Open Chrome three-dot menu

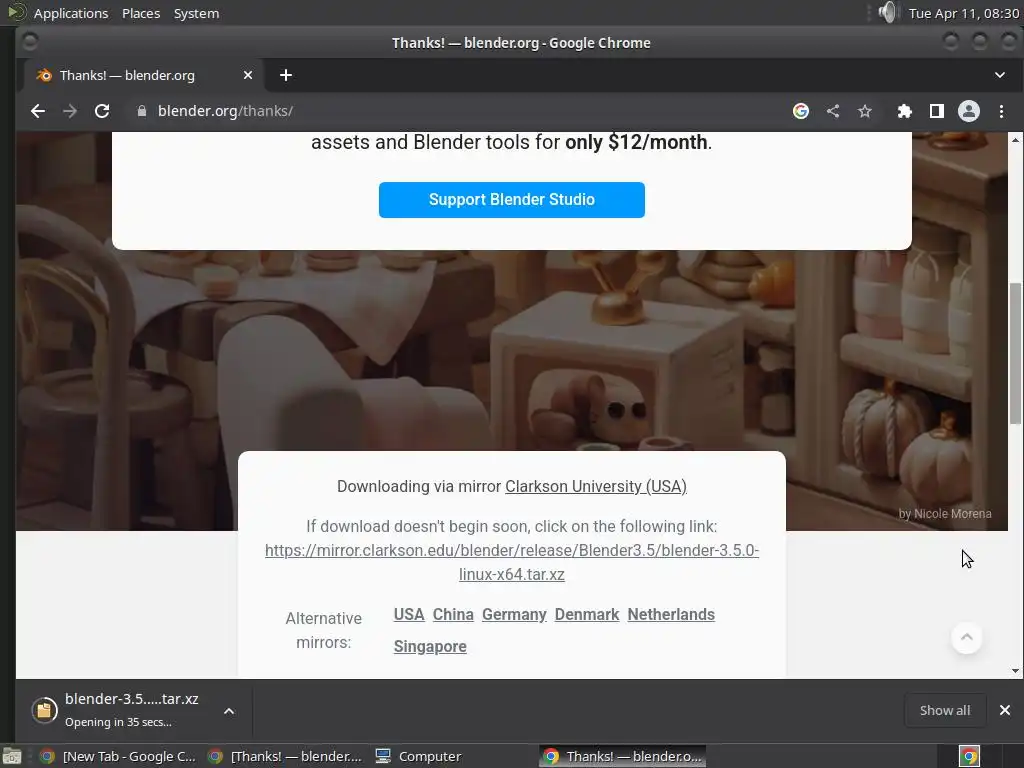[1001, 111]
